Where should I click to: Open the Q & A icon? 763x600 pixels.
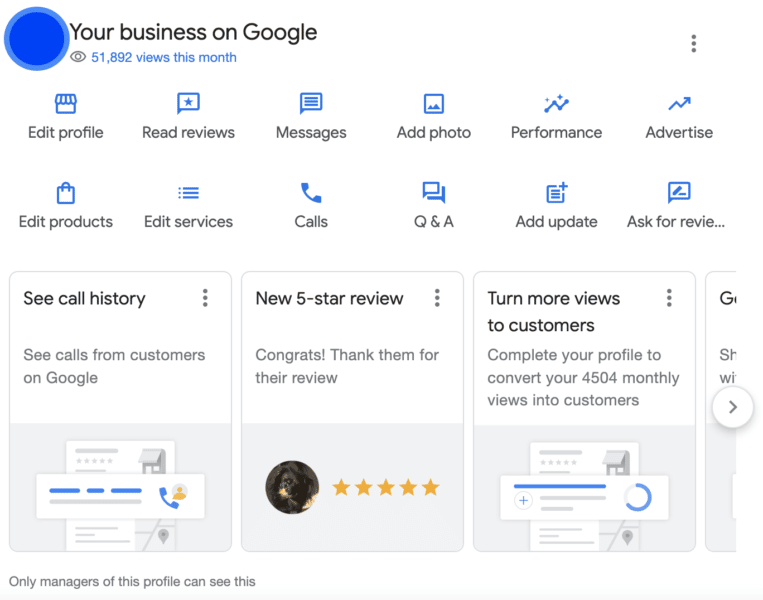(434, 193)
